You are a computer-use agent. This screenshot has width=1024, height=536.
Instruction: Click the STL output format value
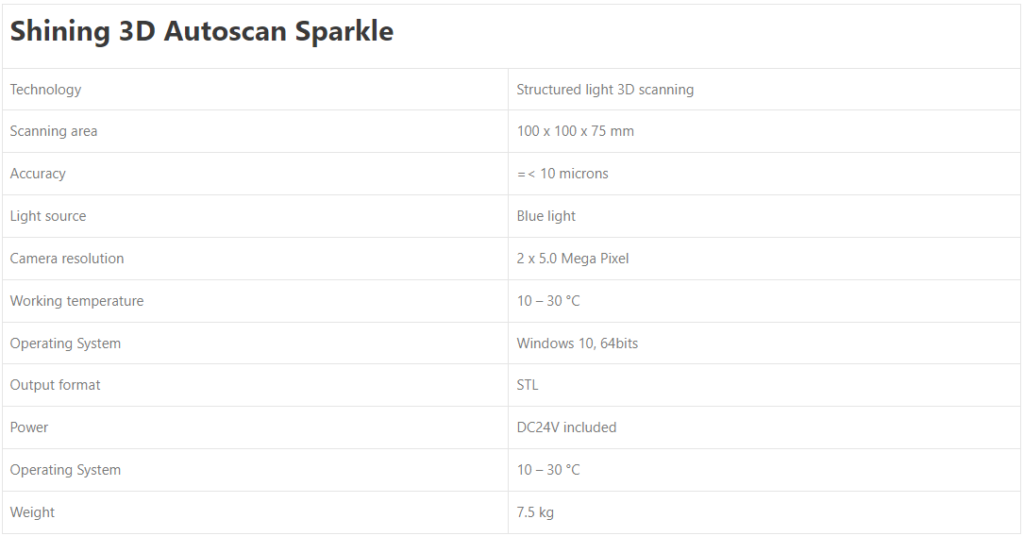pos(527,385)
